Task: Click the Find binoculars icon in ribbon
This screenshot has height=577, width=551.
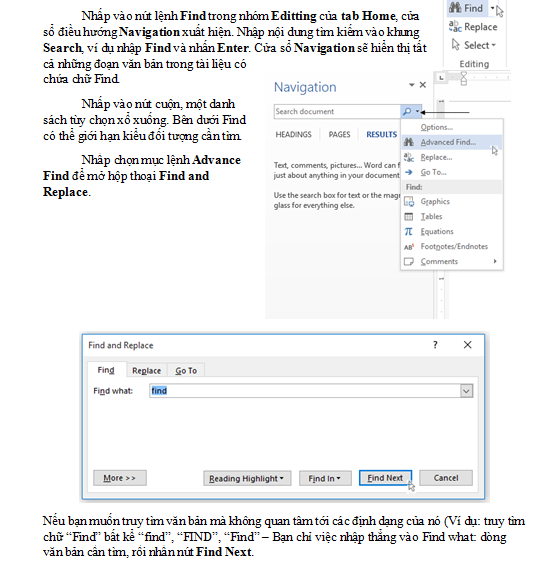Action: point(455,7)
